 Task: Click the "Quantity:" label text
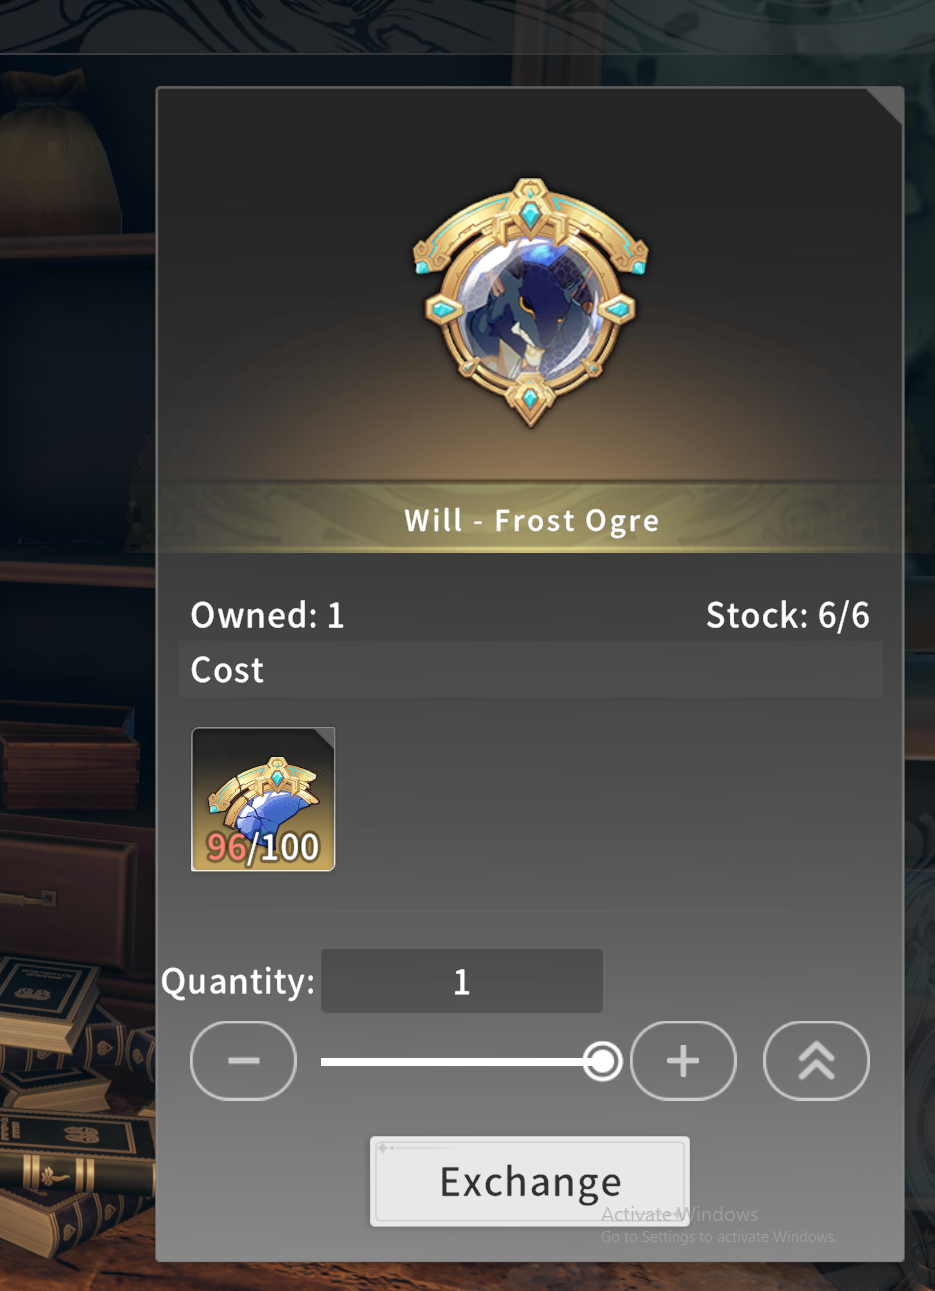point(238,981)
